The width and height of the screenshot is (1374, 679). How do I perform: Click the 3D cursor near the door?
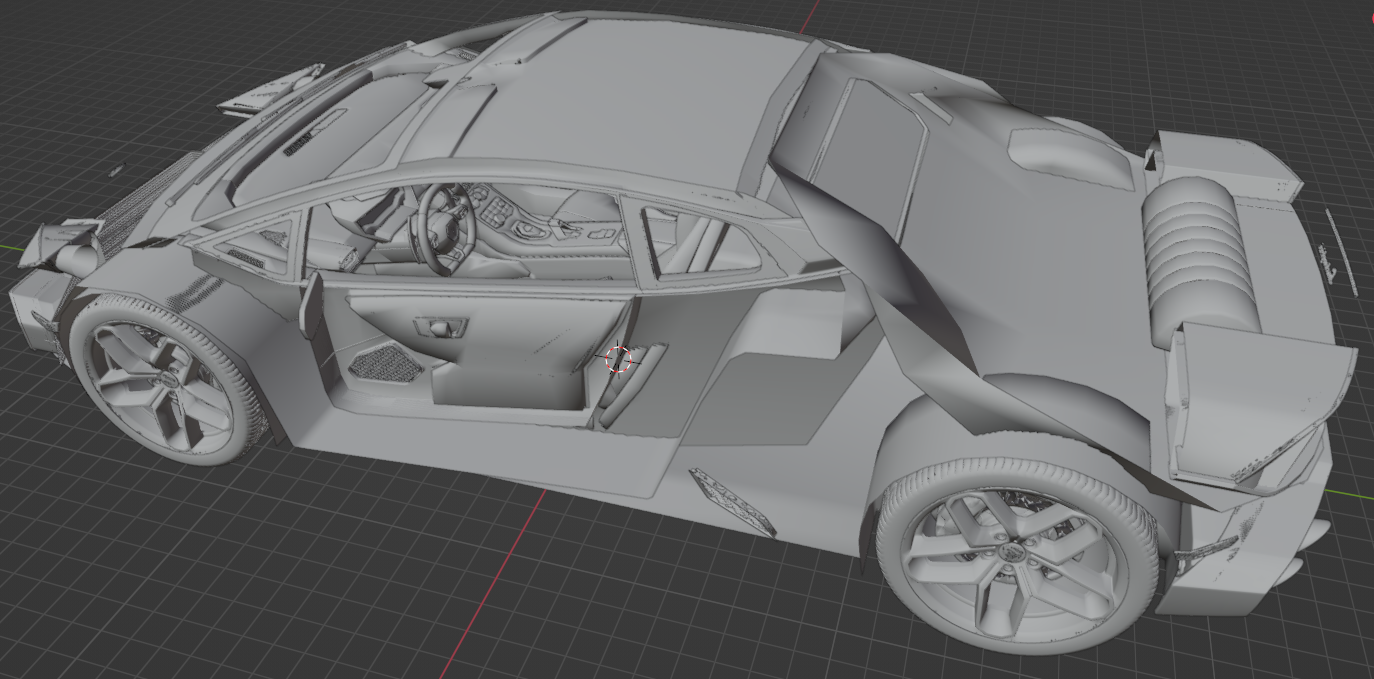coord(618,359)
